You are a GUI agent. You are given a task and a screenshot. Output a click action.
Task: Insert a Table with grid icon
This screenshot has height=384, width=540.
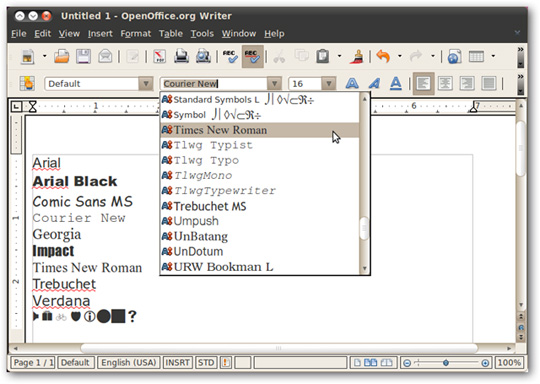(x=477, y=56)
